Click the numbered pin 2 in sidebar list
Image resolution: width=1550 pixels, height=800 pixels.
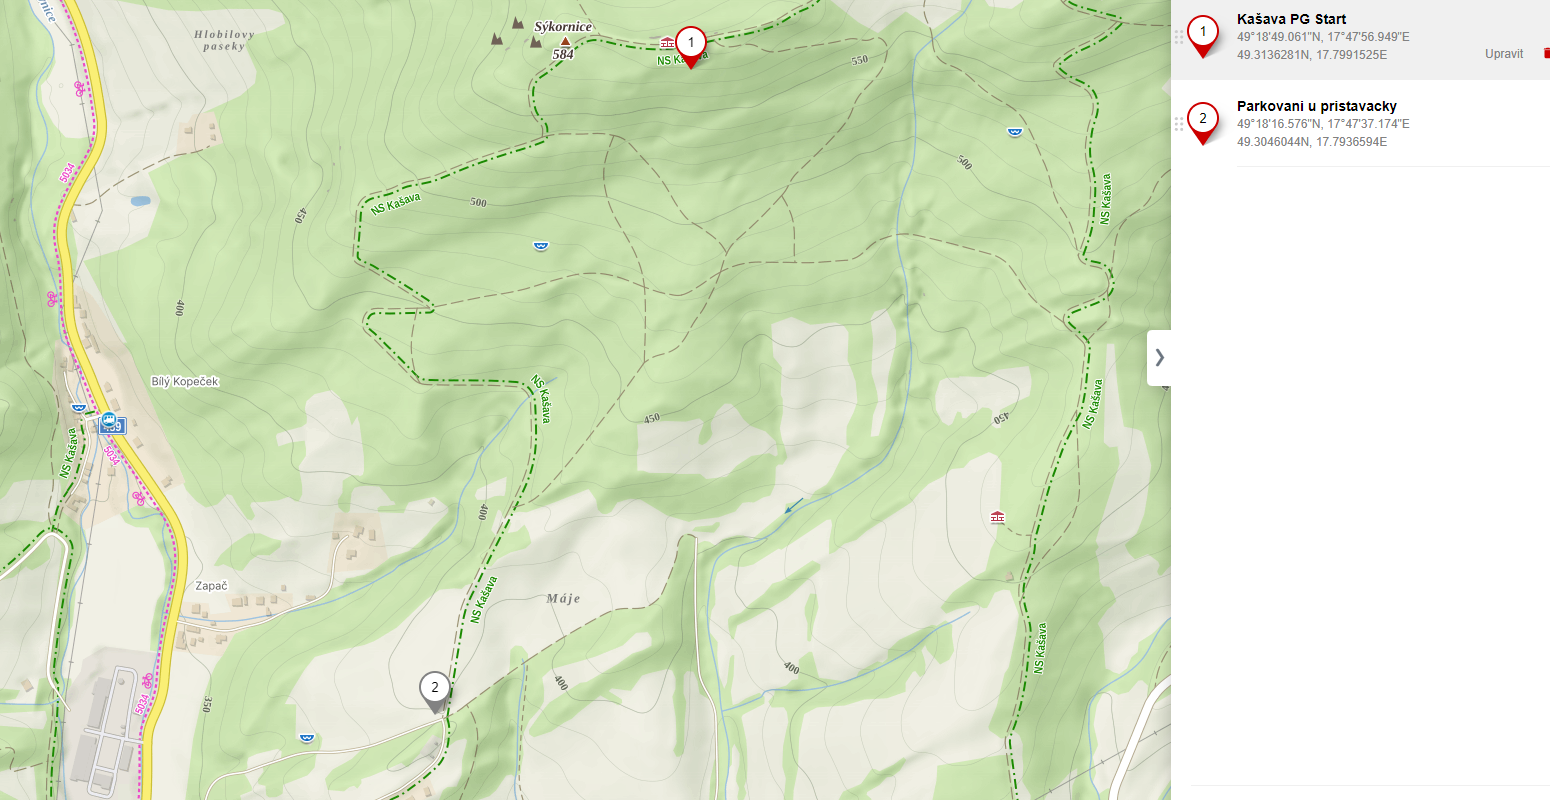pos(1203,122)
